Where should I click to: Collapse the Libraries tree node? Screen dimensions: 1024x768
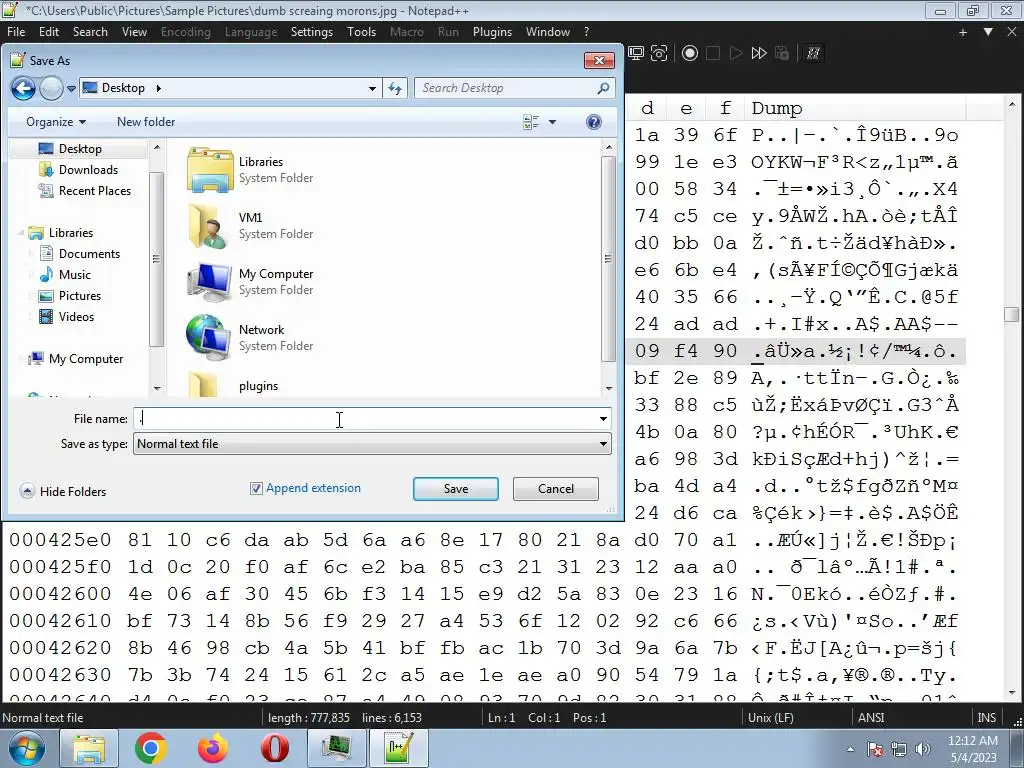coord(22,232)
